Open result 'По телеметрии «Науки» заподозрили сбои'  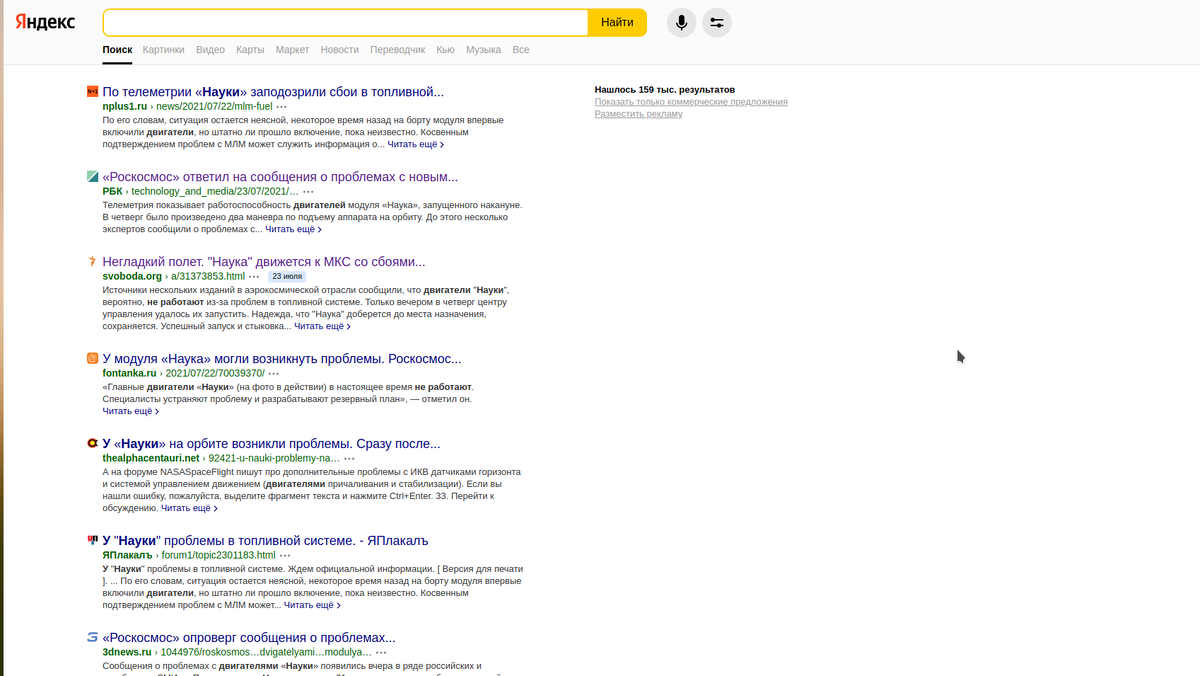click(273, 92)
